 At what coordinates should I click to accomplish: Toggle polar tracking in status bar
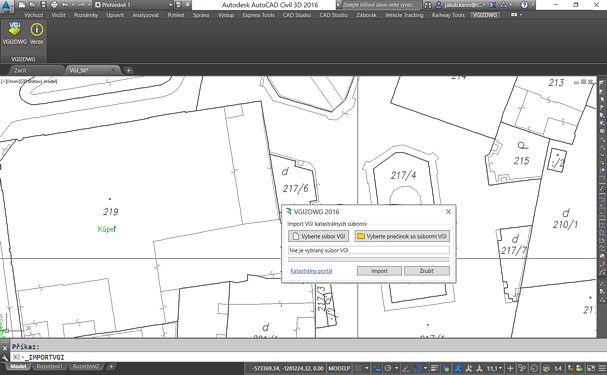(388, 368)
